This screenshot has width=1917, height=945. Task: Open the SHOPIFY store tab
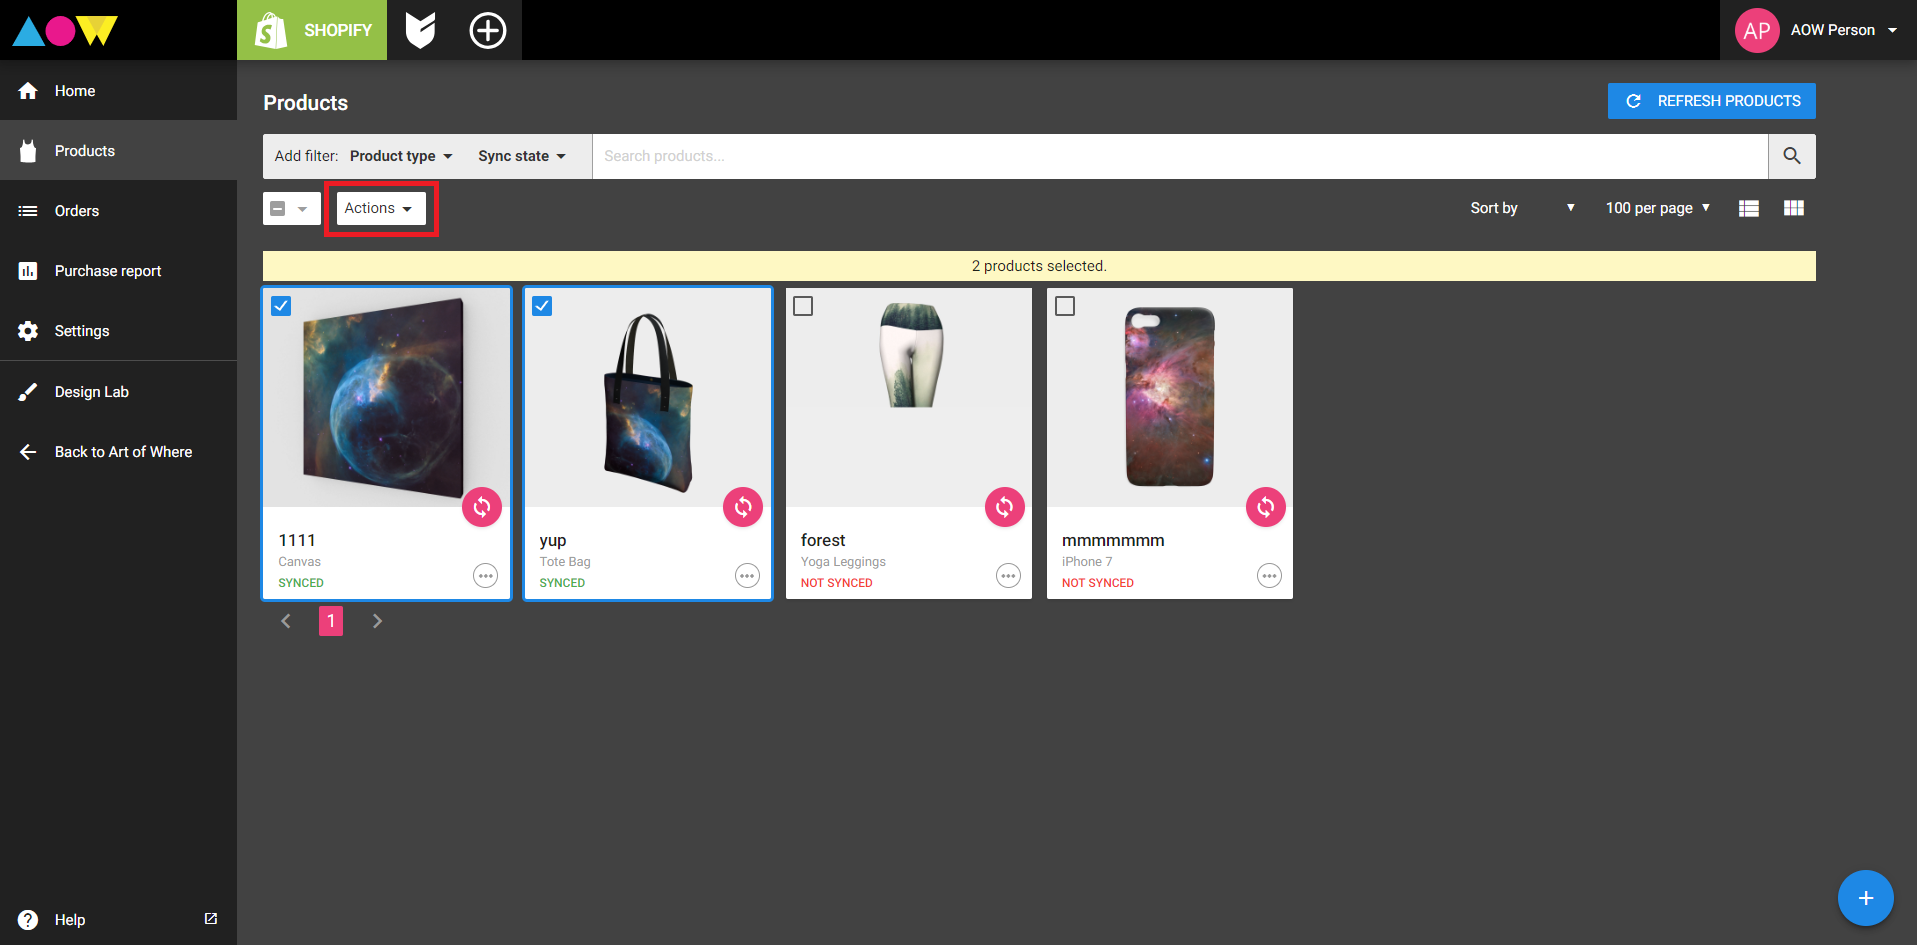(x=312, y=30)
